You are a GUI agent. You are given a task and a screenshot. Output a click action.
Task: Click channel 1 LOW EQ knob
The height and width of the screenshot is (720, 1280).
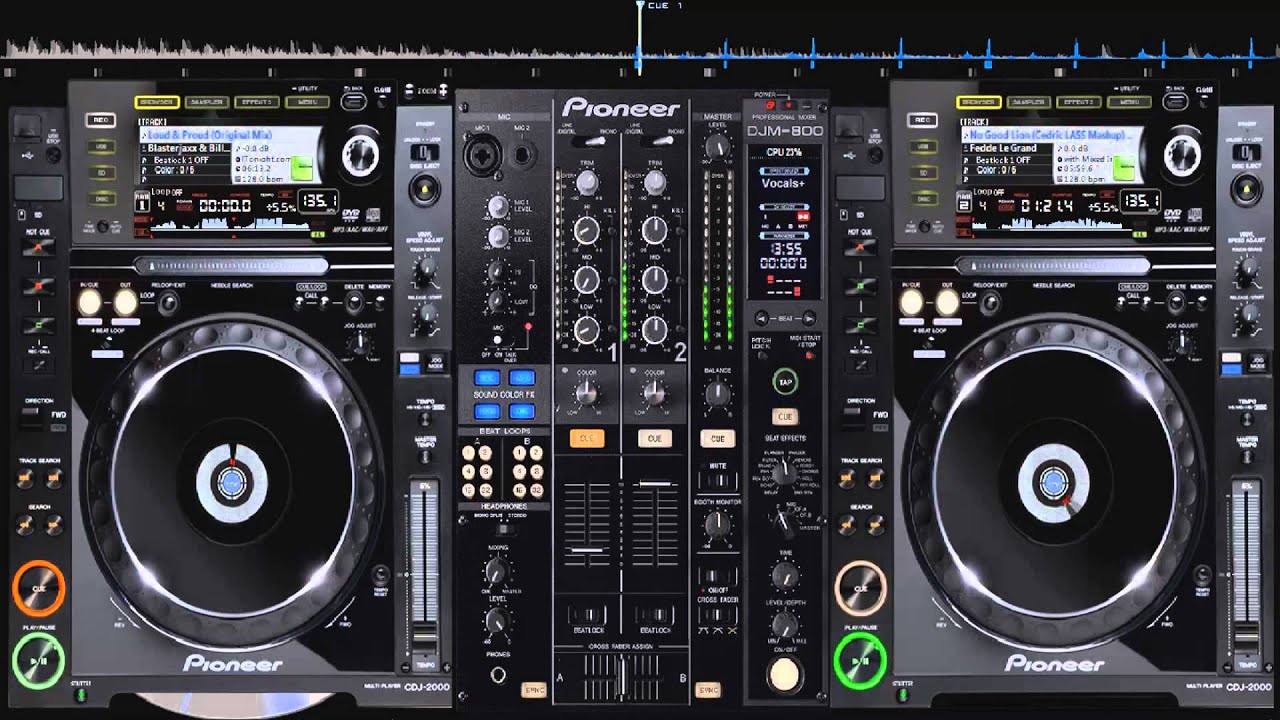pyautogui.click(x=587, y=329)
